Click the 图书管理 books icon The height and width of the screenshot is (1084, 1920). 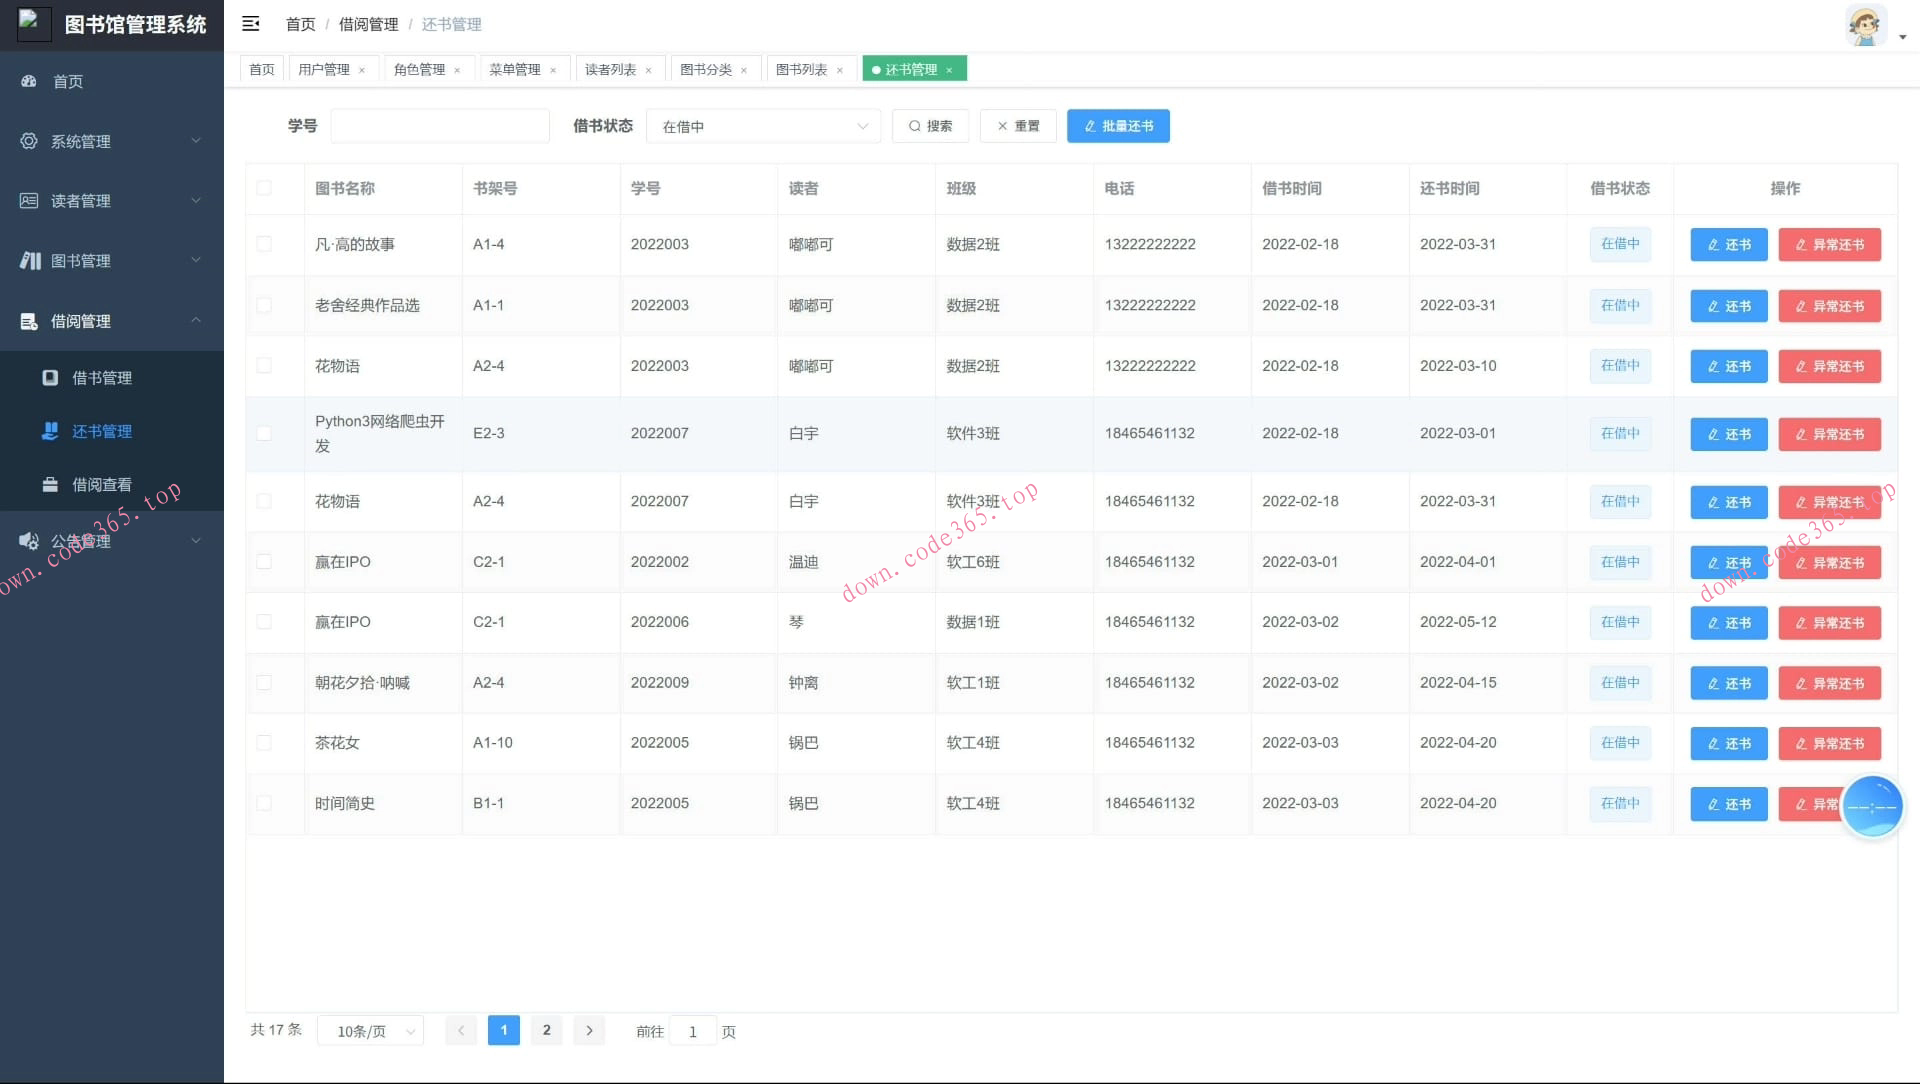[30, 260]
